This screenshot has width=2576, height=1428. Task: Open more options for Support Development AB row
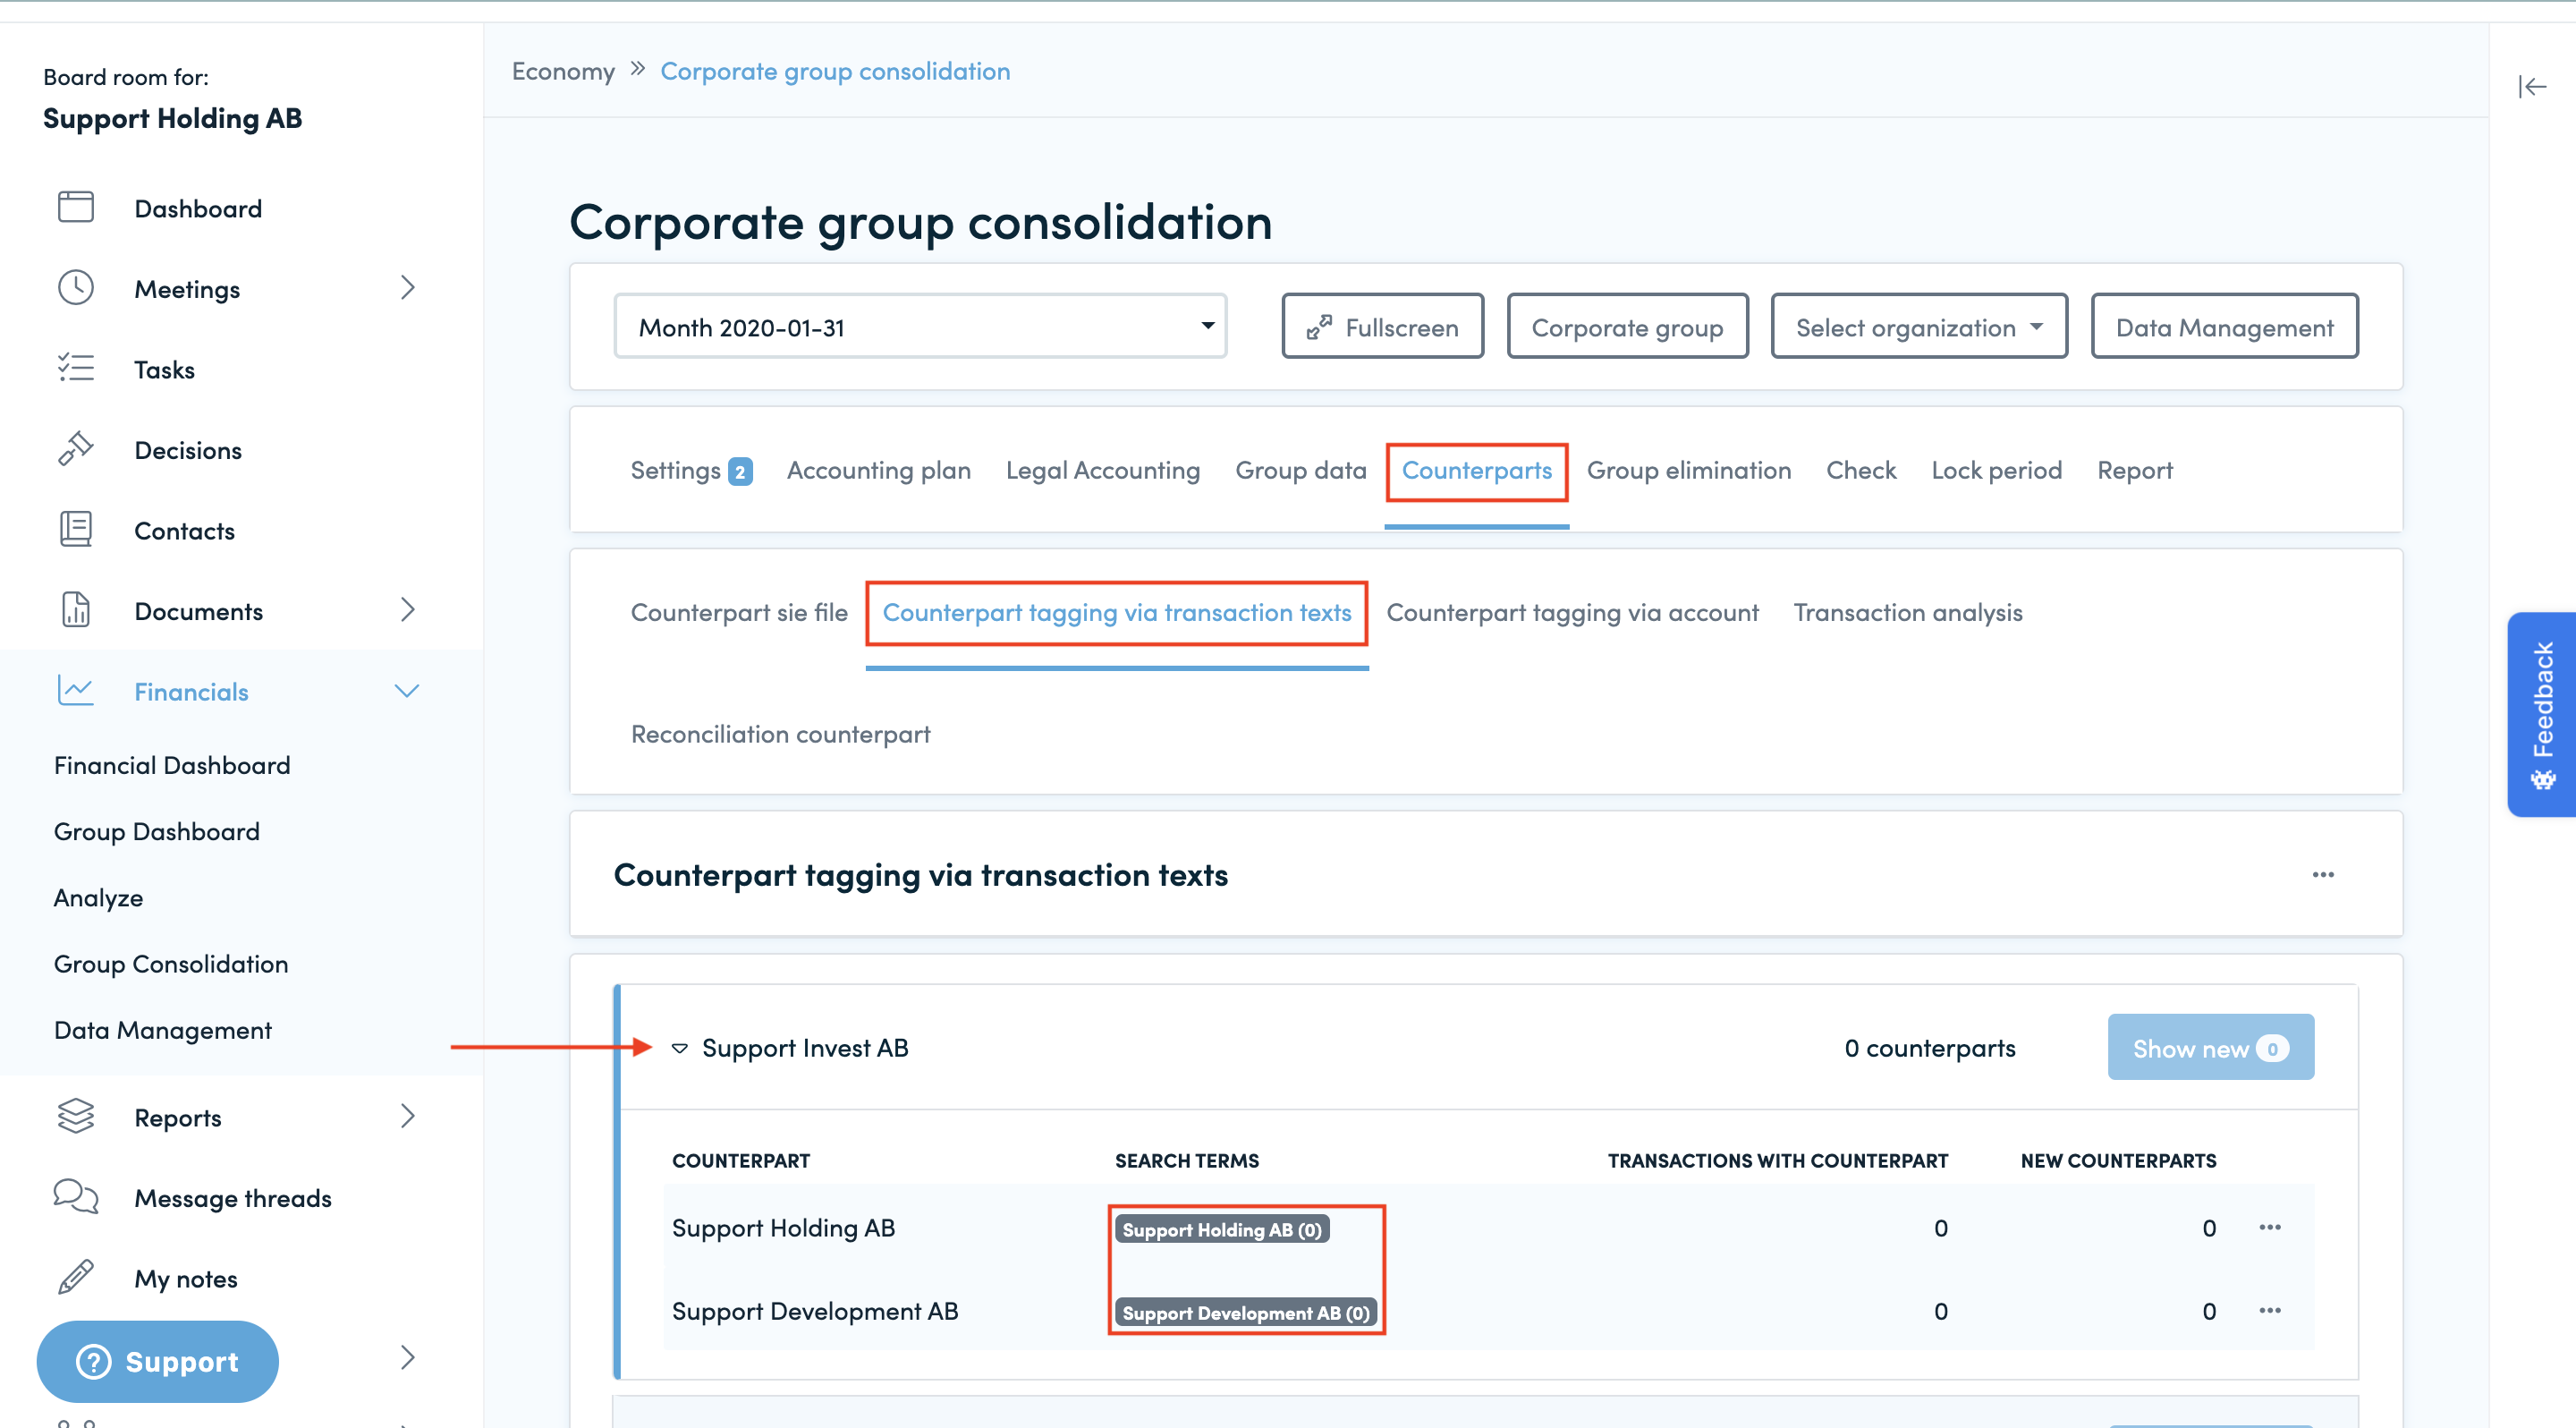[x=2270, y=1311]
